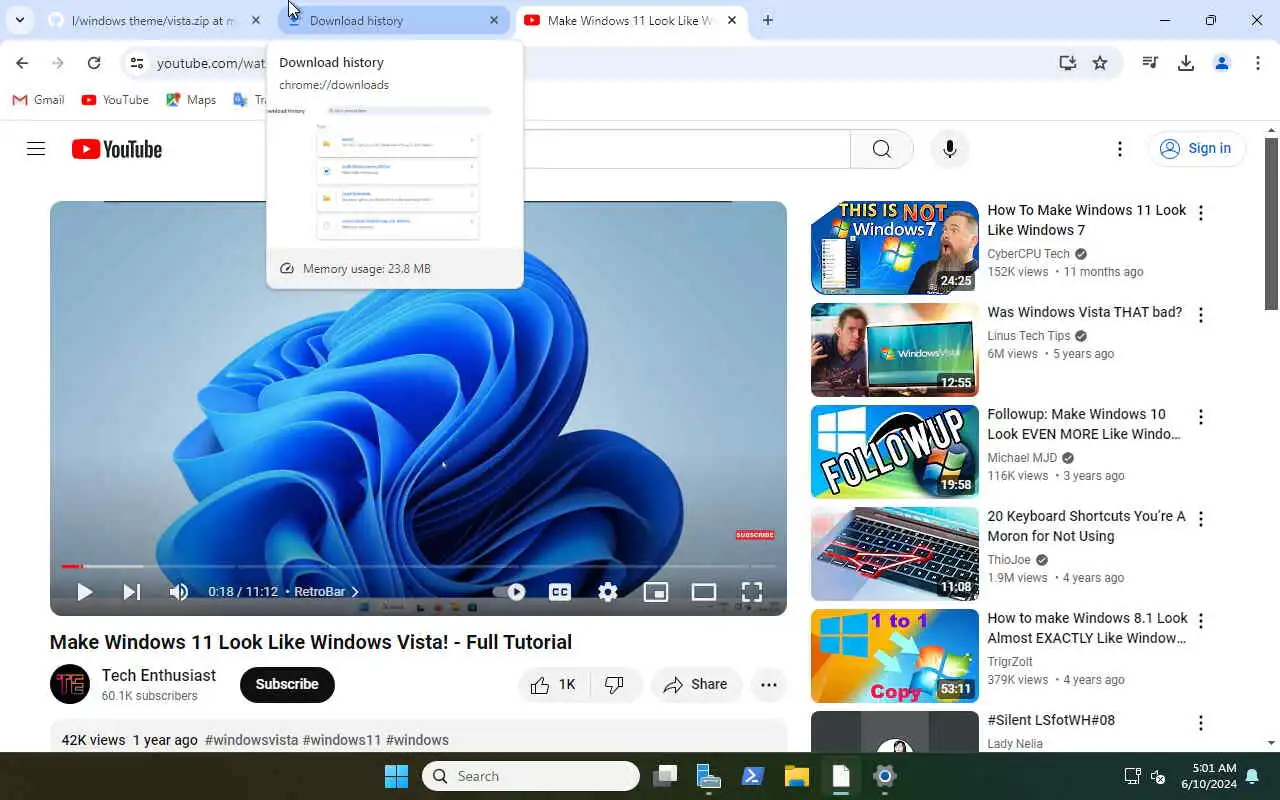
Task: Open the tab search dropdown arrow
Action: (19, 20)
